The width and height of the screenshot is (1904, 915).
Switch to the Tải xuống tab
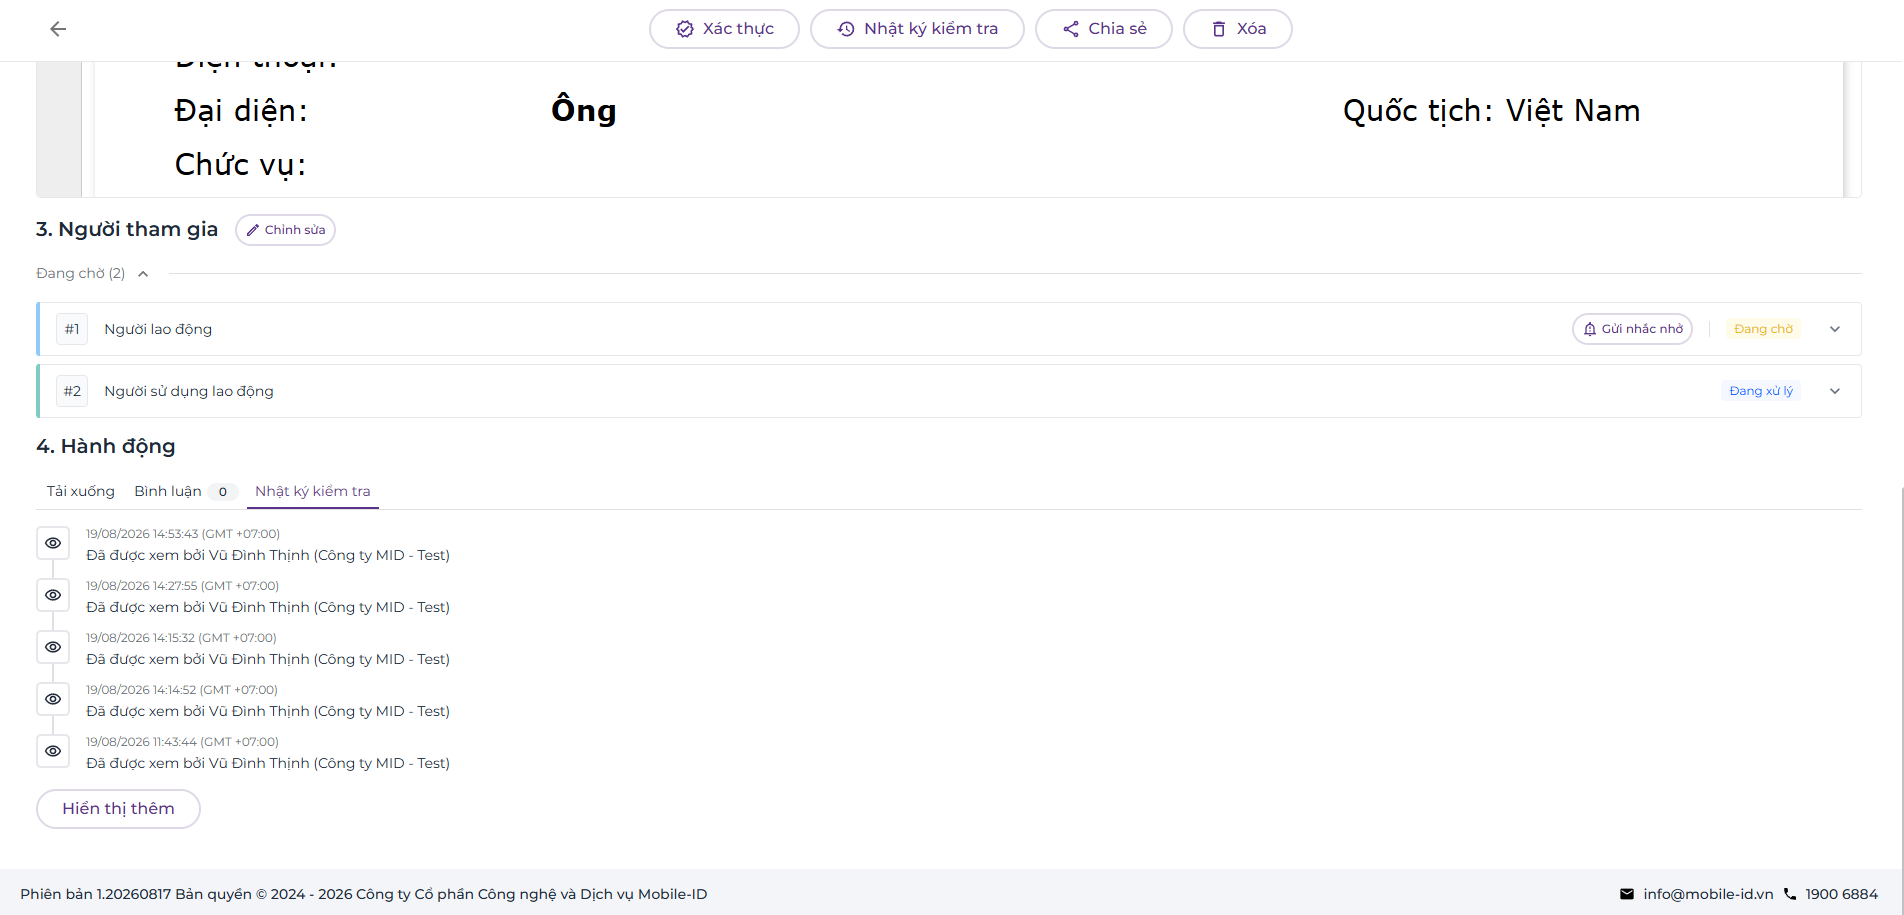[x=81, y=491]
